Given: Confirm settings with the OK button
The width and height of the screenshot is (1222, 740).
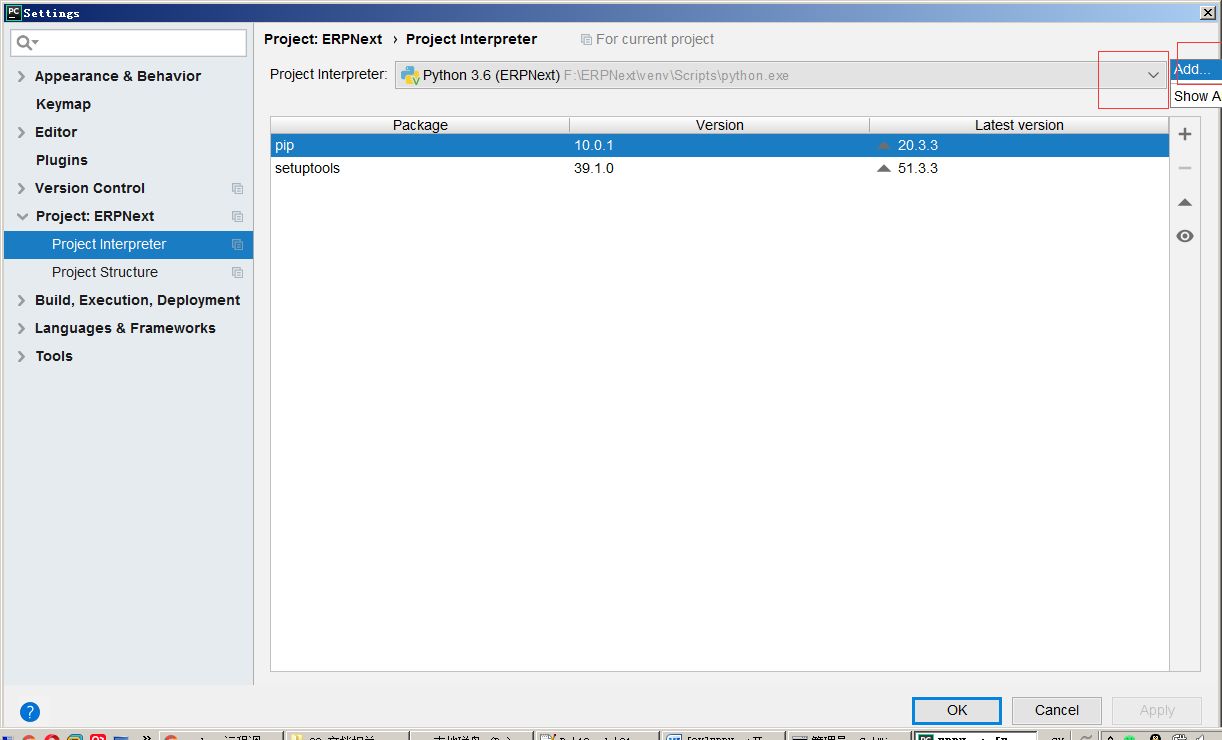Looking at the screenshot, I should 957,710.
